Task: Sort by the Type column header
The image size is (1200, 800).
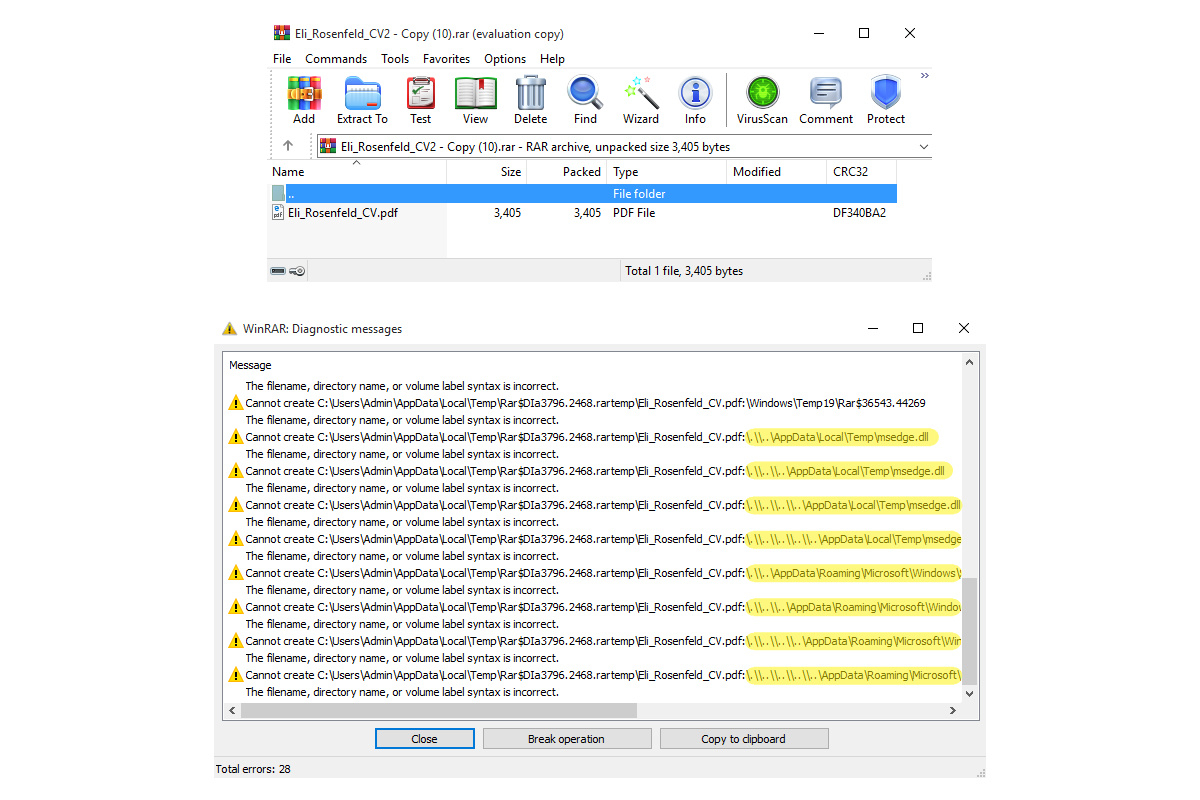Action: point(666,172)
